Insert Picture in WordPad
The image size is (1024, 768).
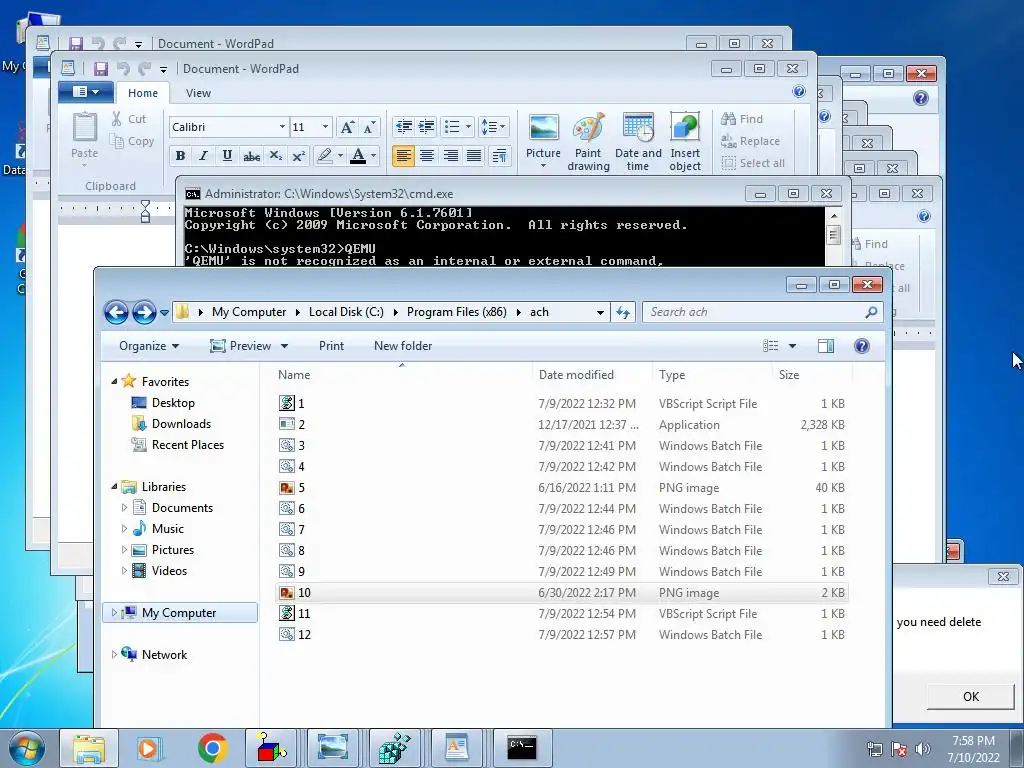(543, 142)
